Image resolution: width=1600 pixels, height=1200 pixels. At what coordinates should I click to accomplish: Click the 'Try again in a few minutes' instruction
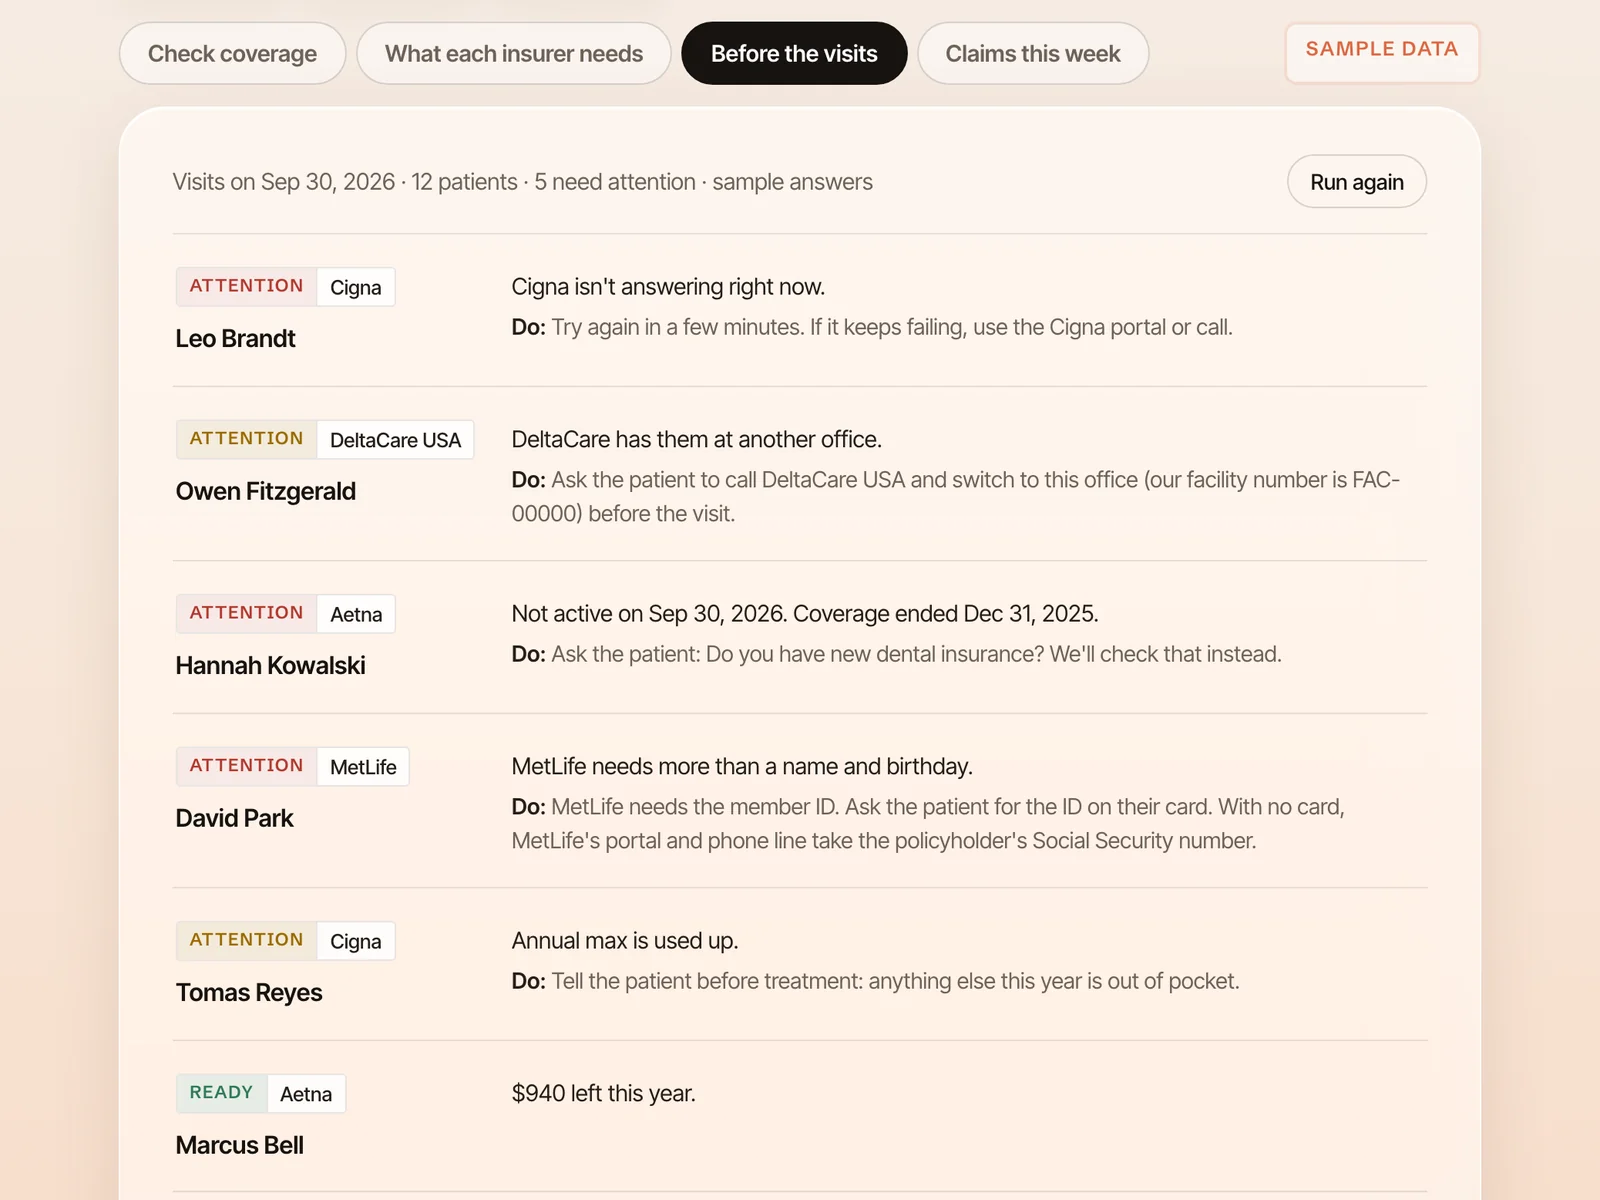coord(872,327)
